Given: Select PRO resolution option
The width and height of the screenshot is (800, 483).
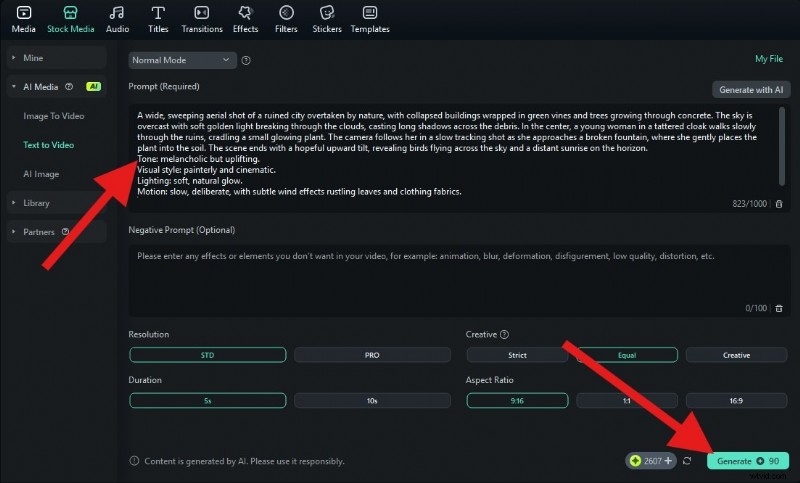Looking at the screenshot, I should click(371, 355).
